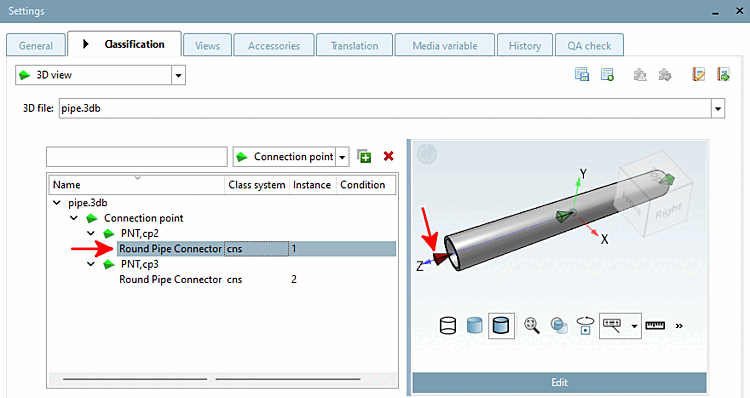
Task: Collapse the PNT,cp3 tree node
Action: (90, 264)
